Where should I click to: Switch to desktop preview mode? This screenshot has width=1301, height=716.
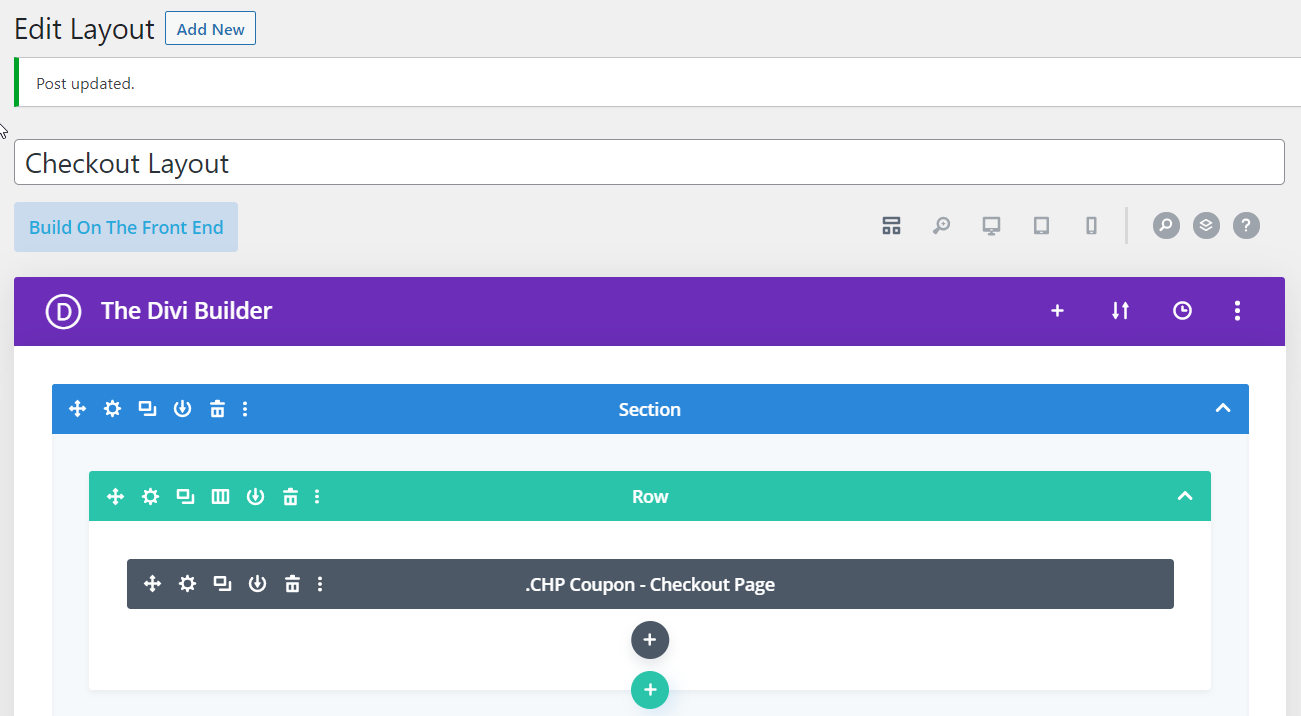pyautogui.click(x=991, y=226)
